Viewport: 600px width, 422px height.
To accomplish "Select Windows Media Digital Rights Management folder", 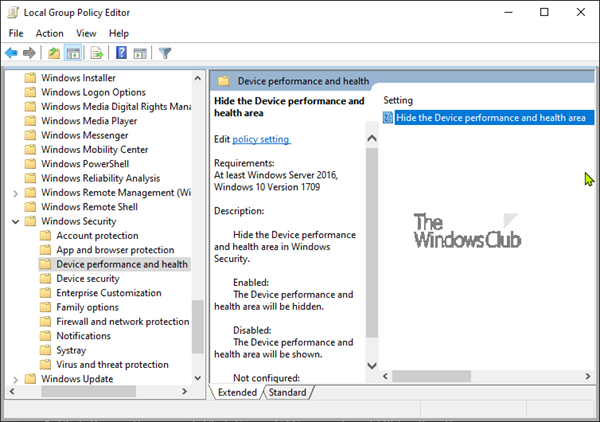I will click(116, 106).
